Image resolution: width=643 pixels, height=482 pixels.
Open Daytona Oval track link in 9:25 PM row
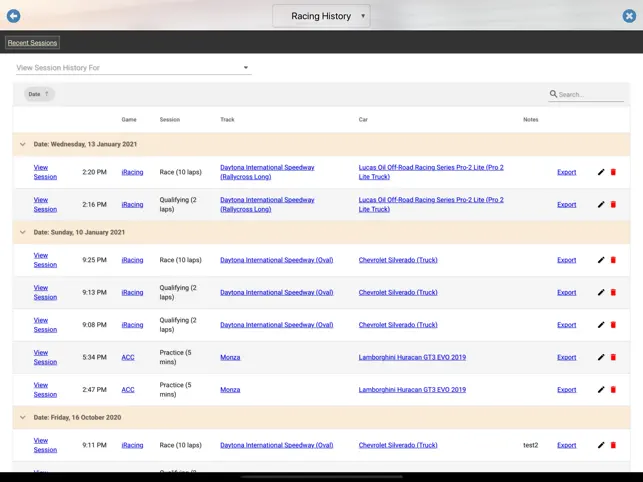coord(277,260)
